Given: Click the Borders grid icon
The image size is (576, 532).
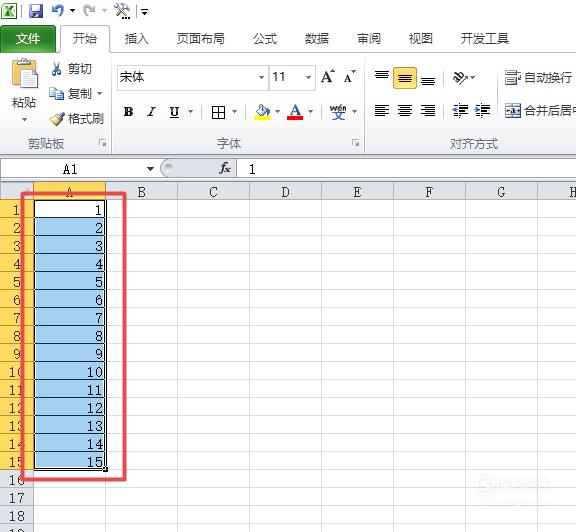Looking at the screenshot, I should coord(219,112).
